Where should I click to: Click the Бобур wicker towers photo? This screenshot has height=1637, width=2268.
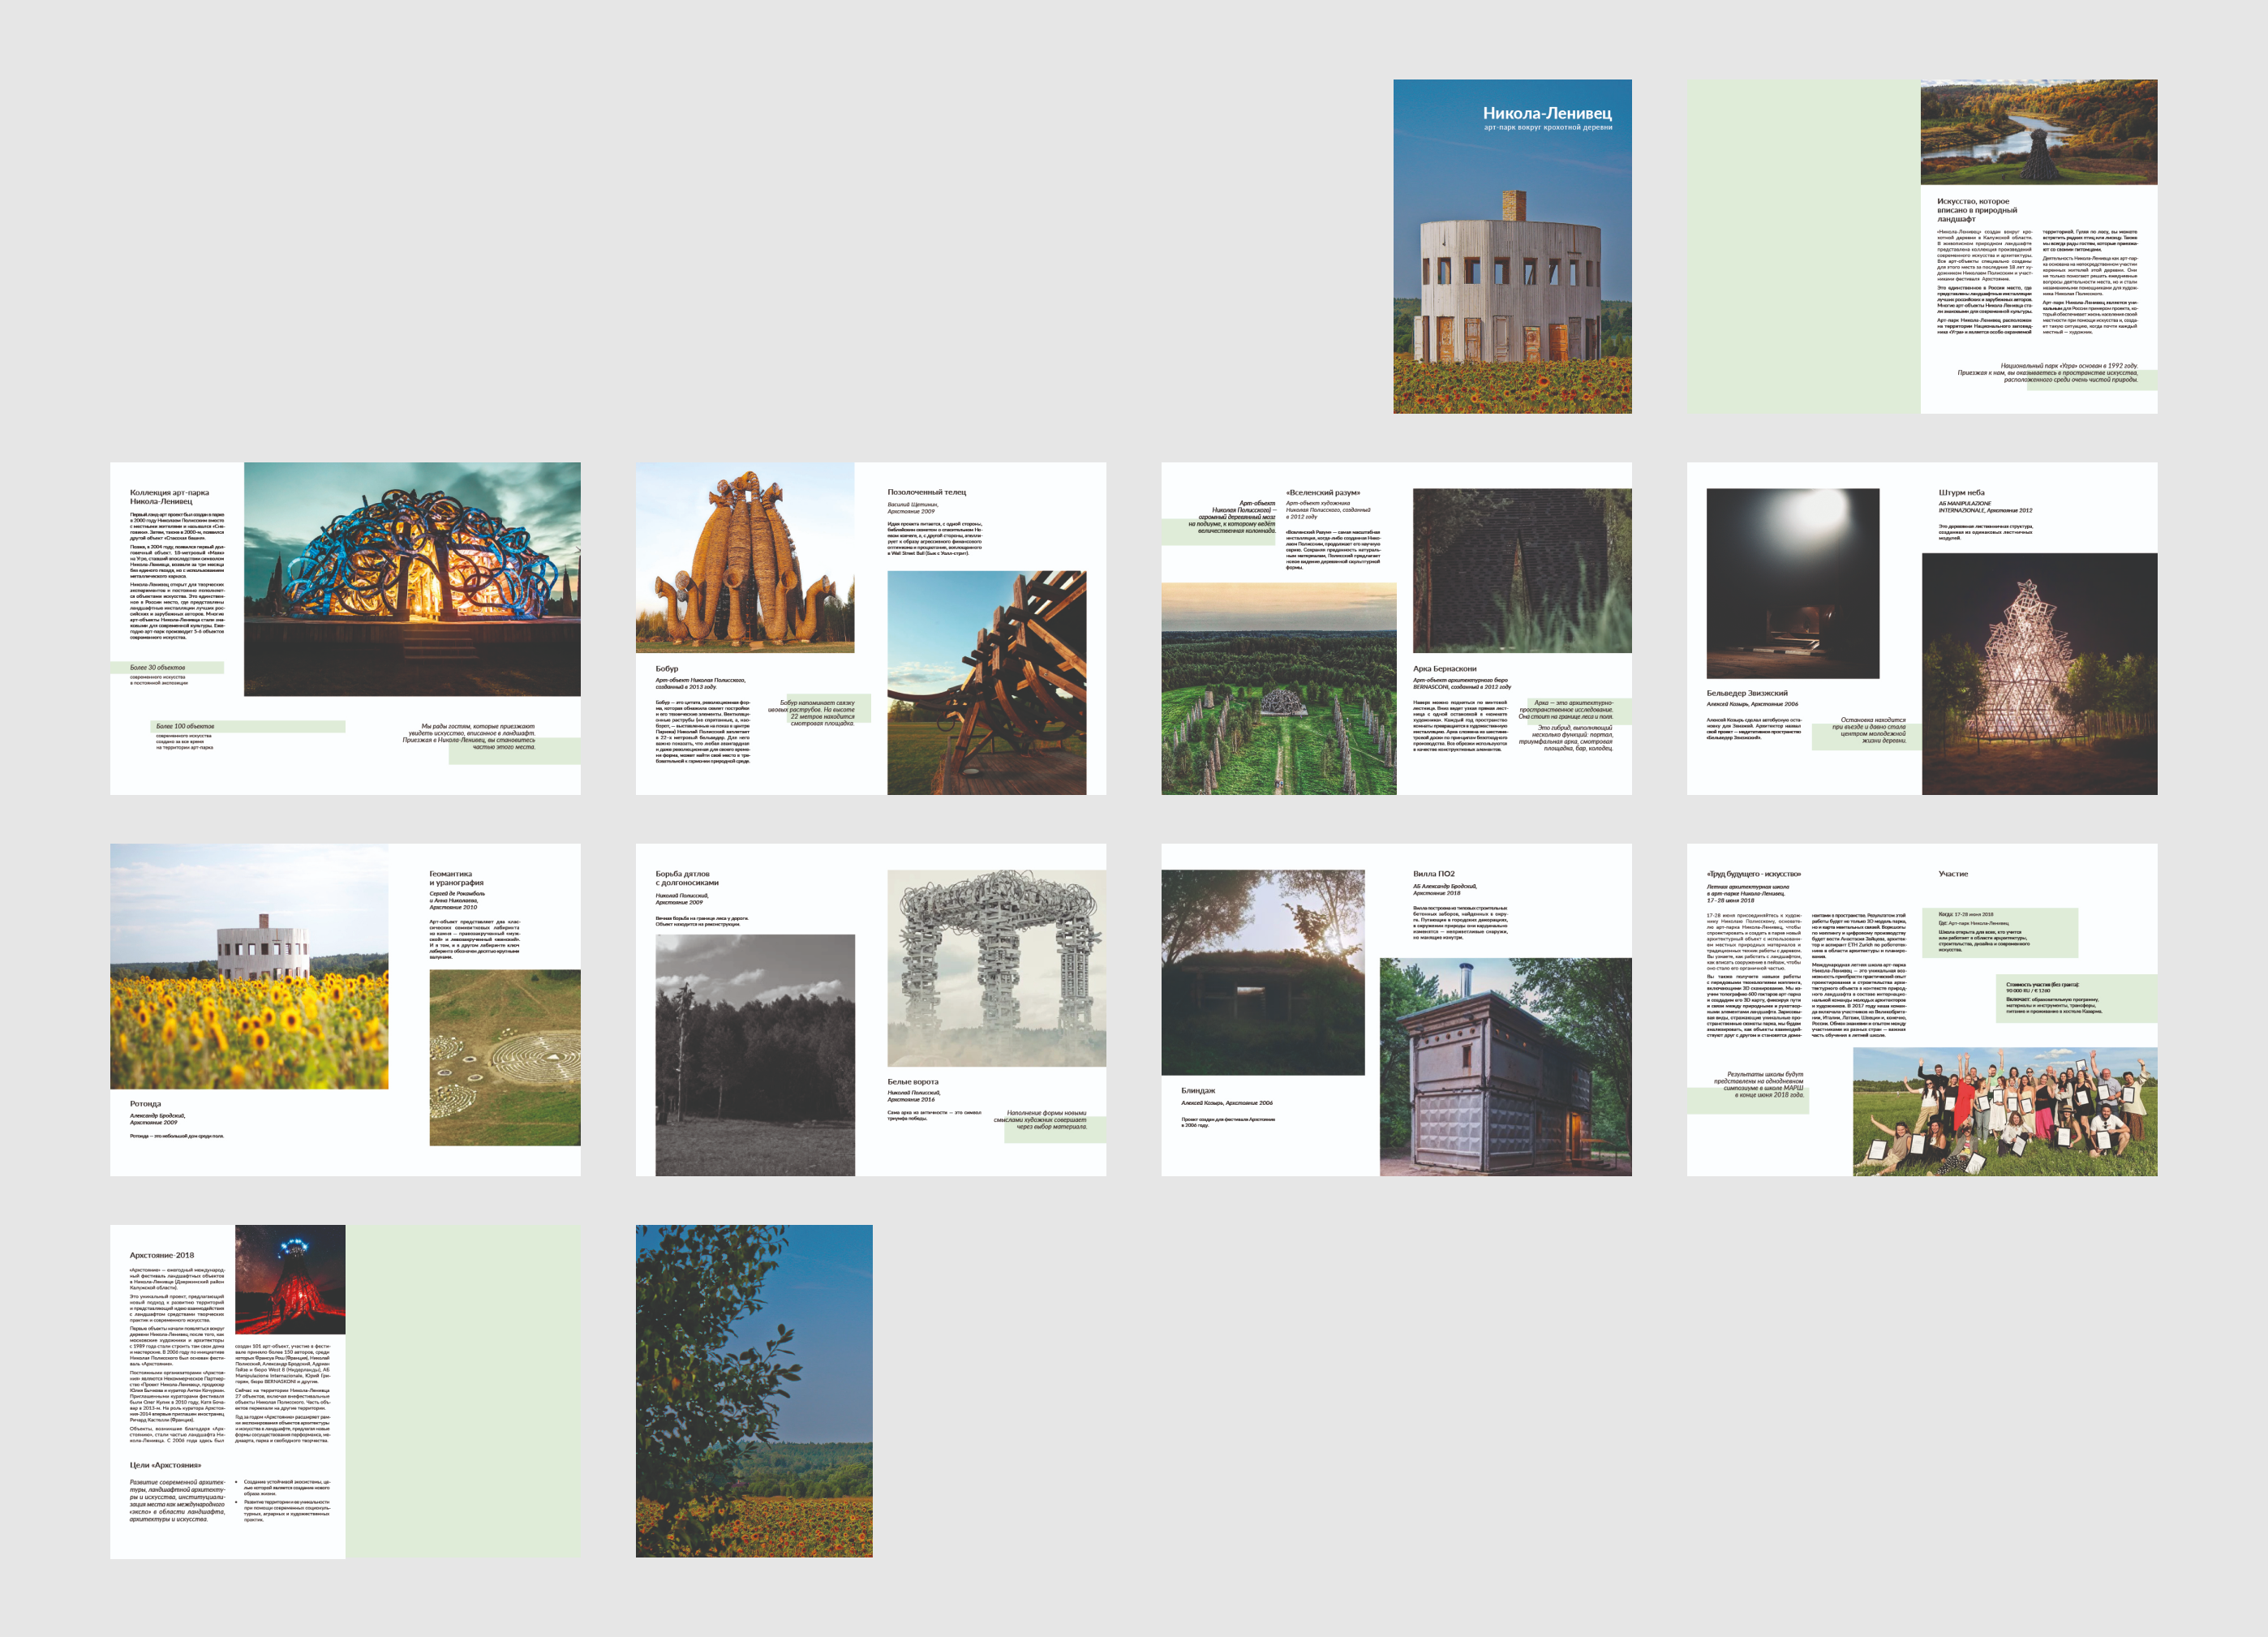point(745,557)
